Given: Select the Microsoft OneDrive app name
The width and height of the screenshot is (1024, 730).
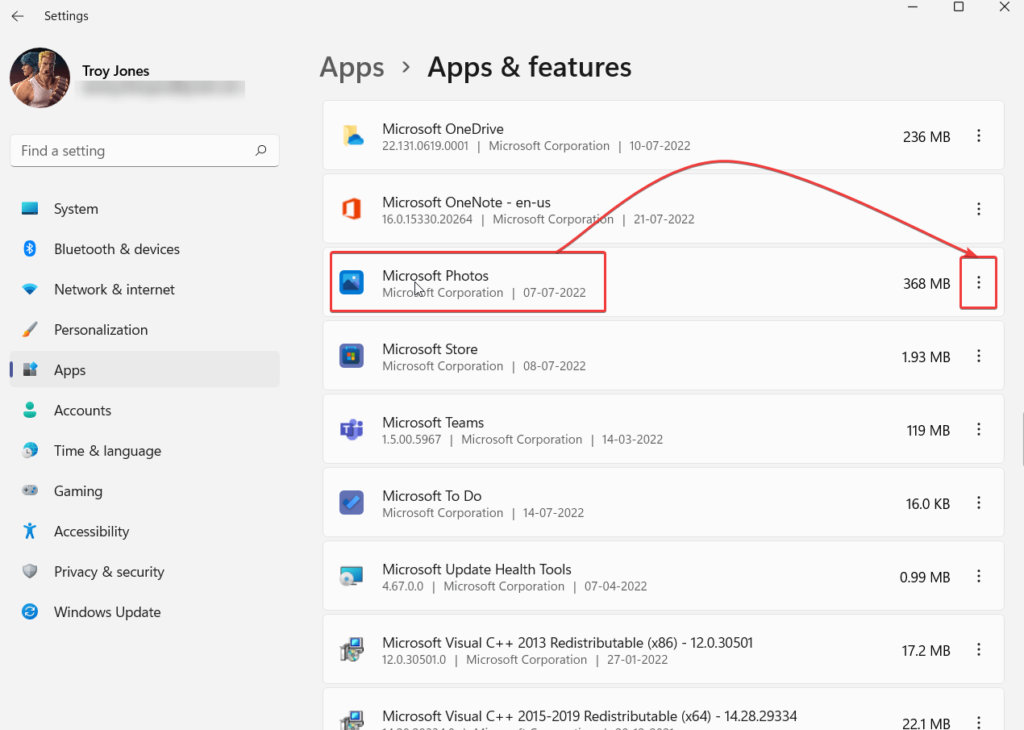Looking at the screenshot, I should (443, 129).
